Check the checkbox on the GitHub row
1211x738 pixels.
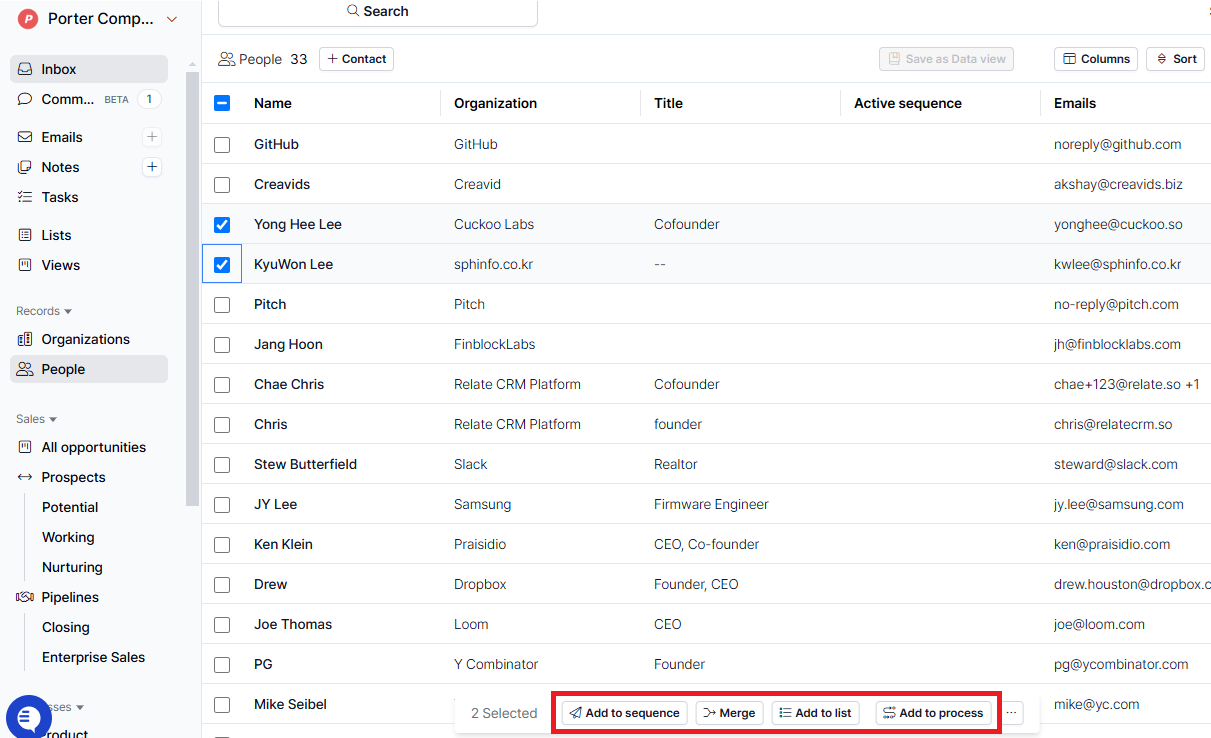(221, 144)
